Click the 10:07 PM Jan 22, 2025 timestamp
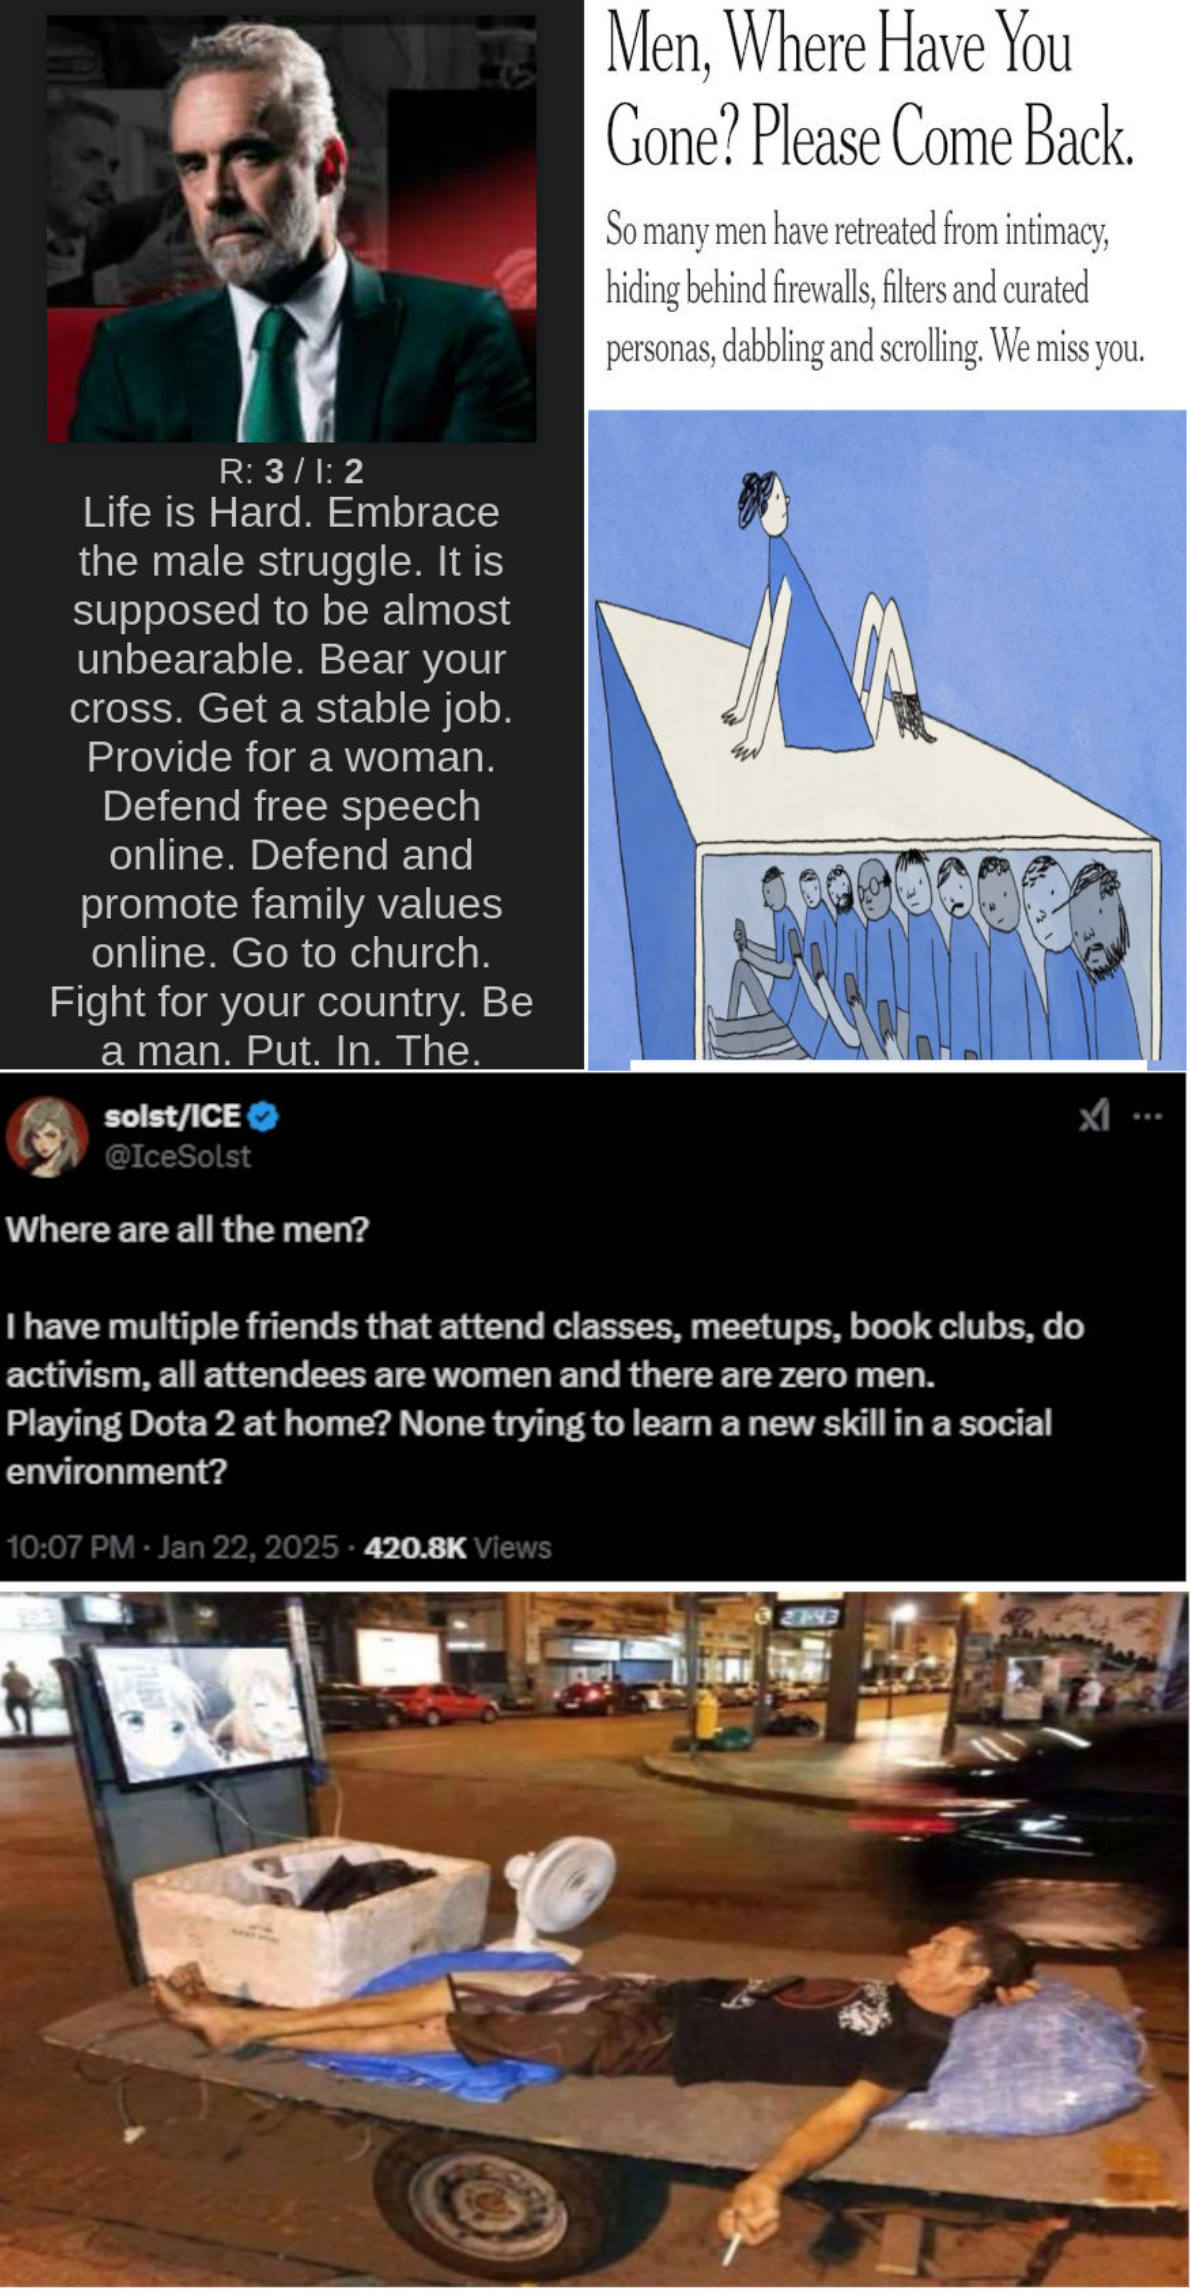Viewport: 1191px width, 2293px height. (x=171, y=1547)
